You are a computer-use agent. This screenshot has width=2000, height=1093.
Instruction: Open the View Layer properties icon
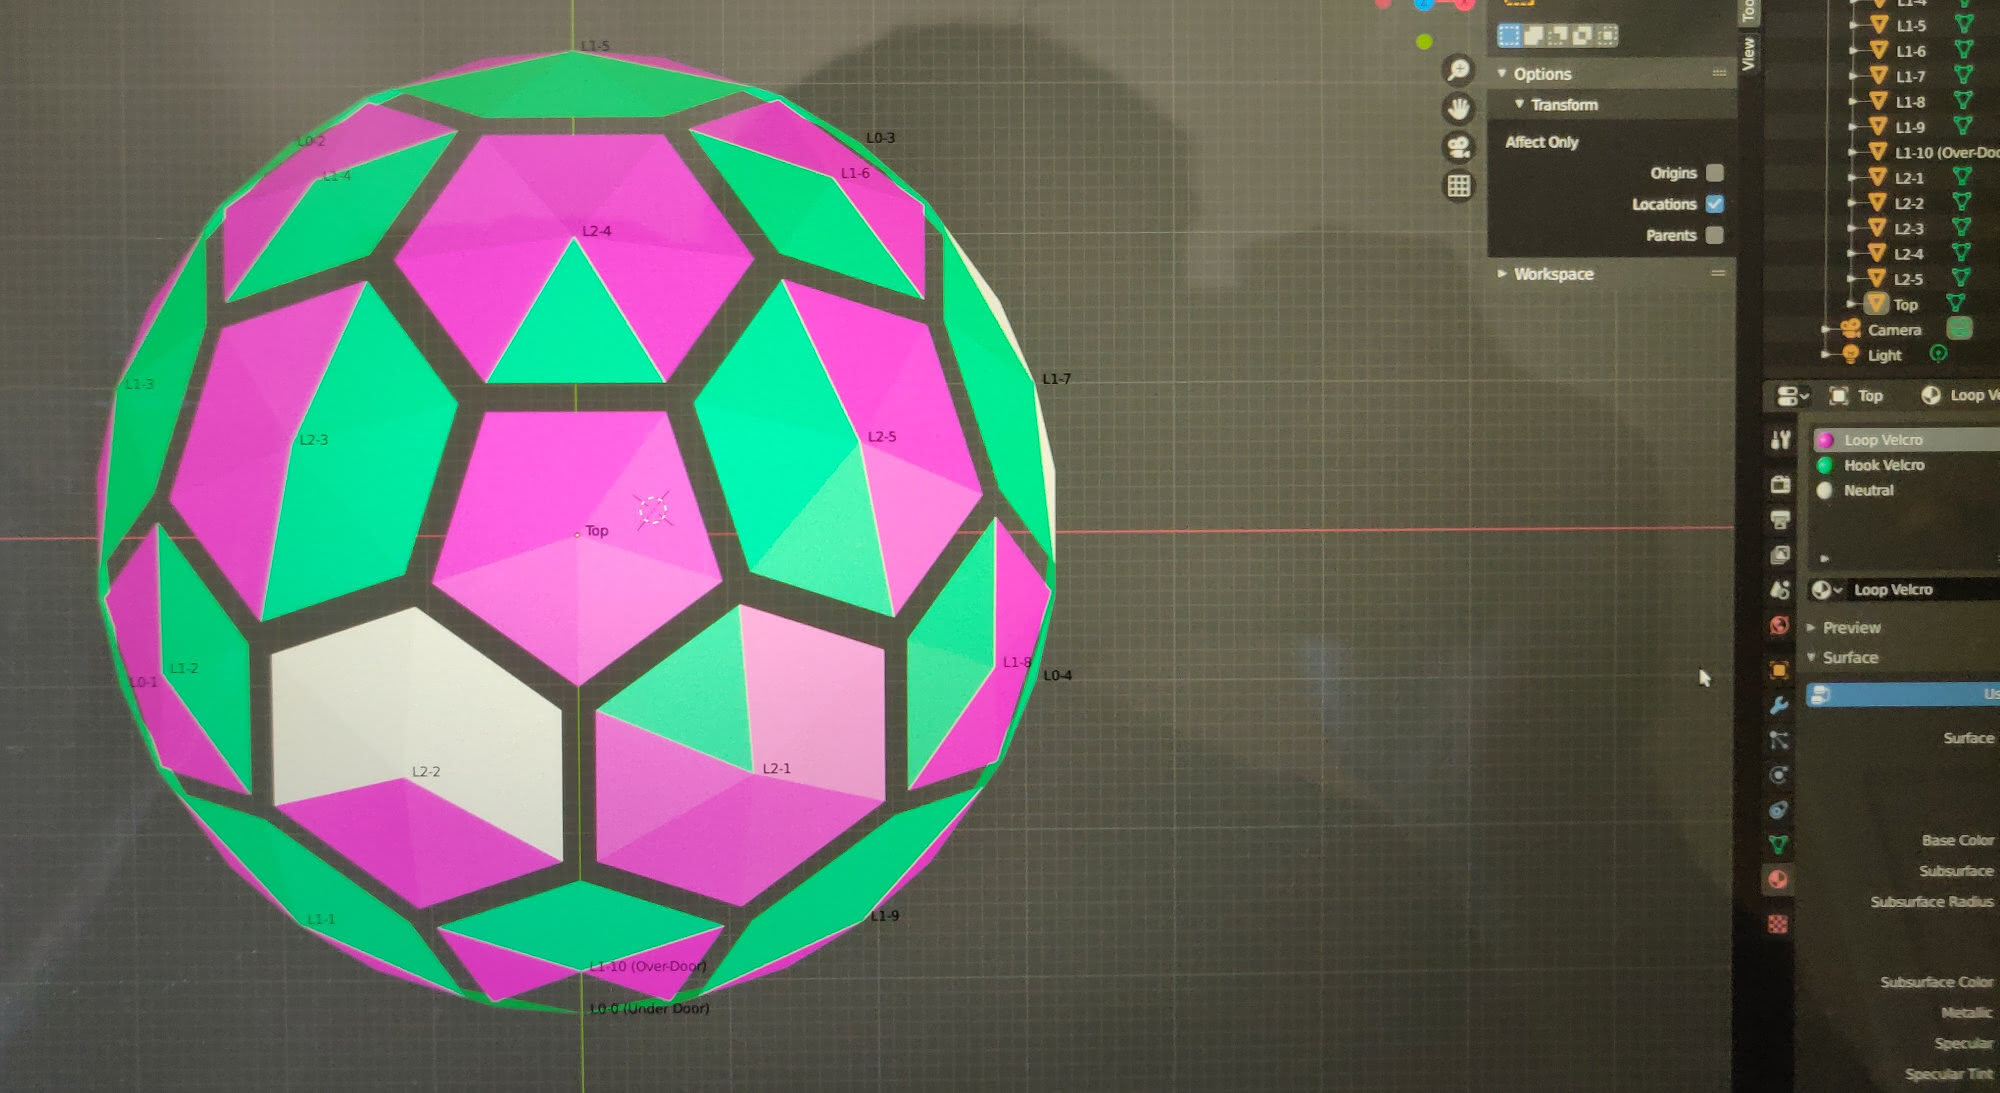pos(1780,555)
